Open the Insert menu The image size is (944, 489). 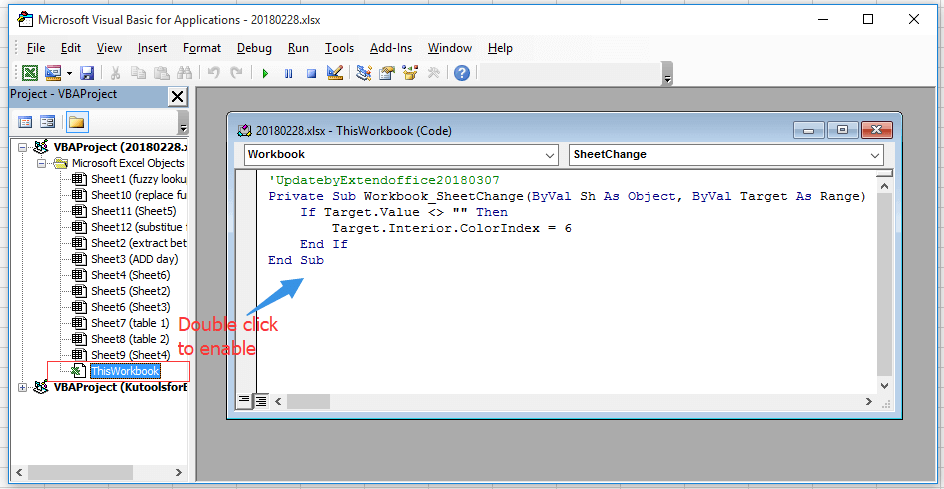(152, 48)
